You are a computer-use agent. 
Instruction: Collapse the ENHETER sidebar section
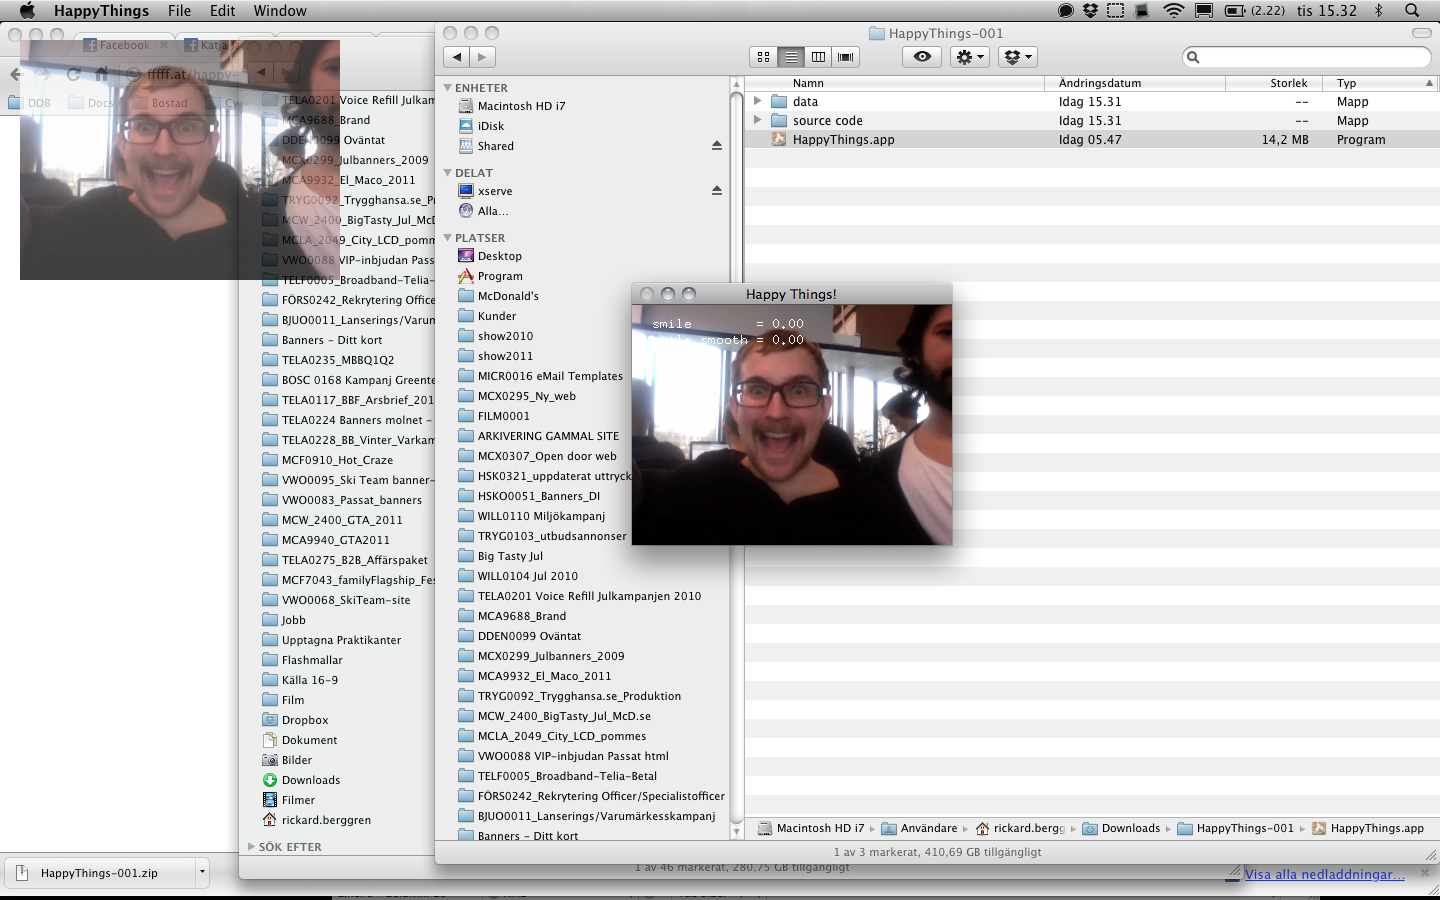[x=448, y=88]
